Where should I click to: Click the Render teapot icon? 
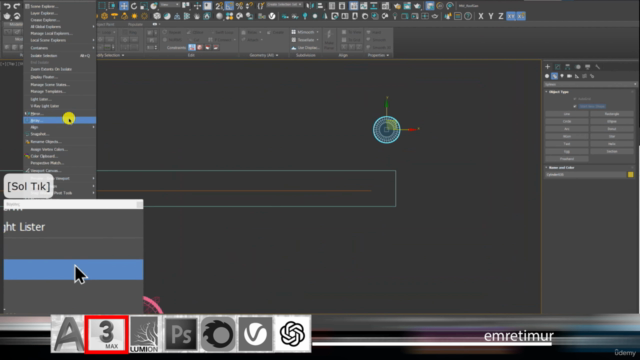tap(417, 6)
